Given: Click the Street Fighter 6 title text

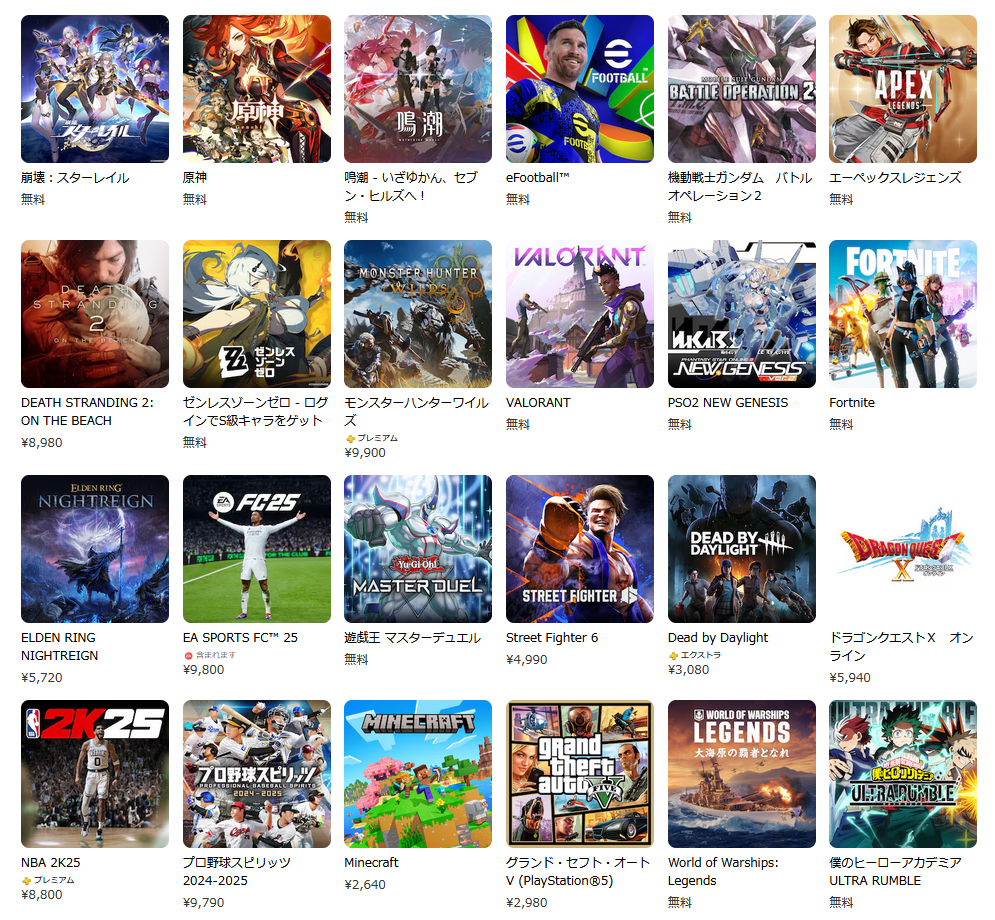Looking at the screenshot, I should click(552, 638).
